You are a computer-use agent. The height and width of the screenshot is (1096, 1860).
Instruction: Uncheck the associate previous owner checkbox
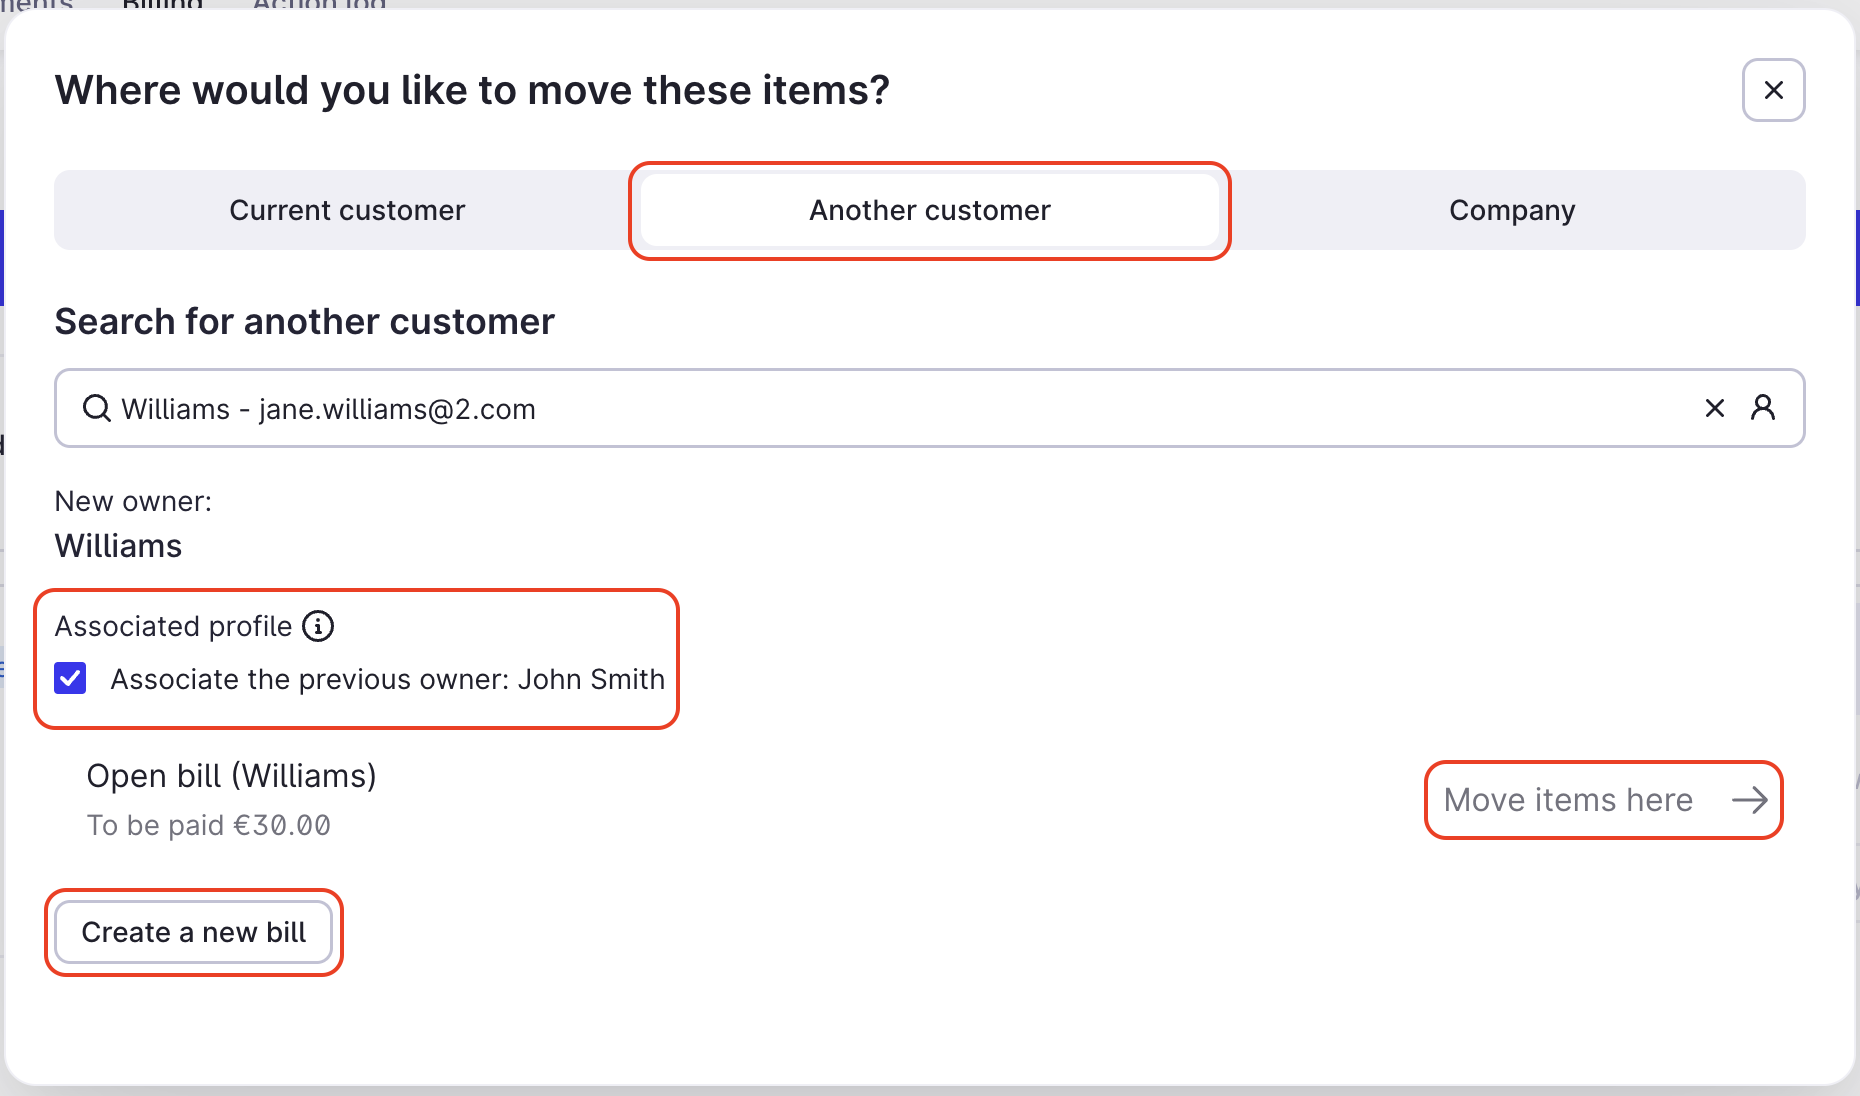pyautogui.click(x=70, y=678)
